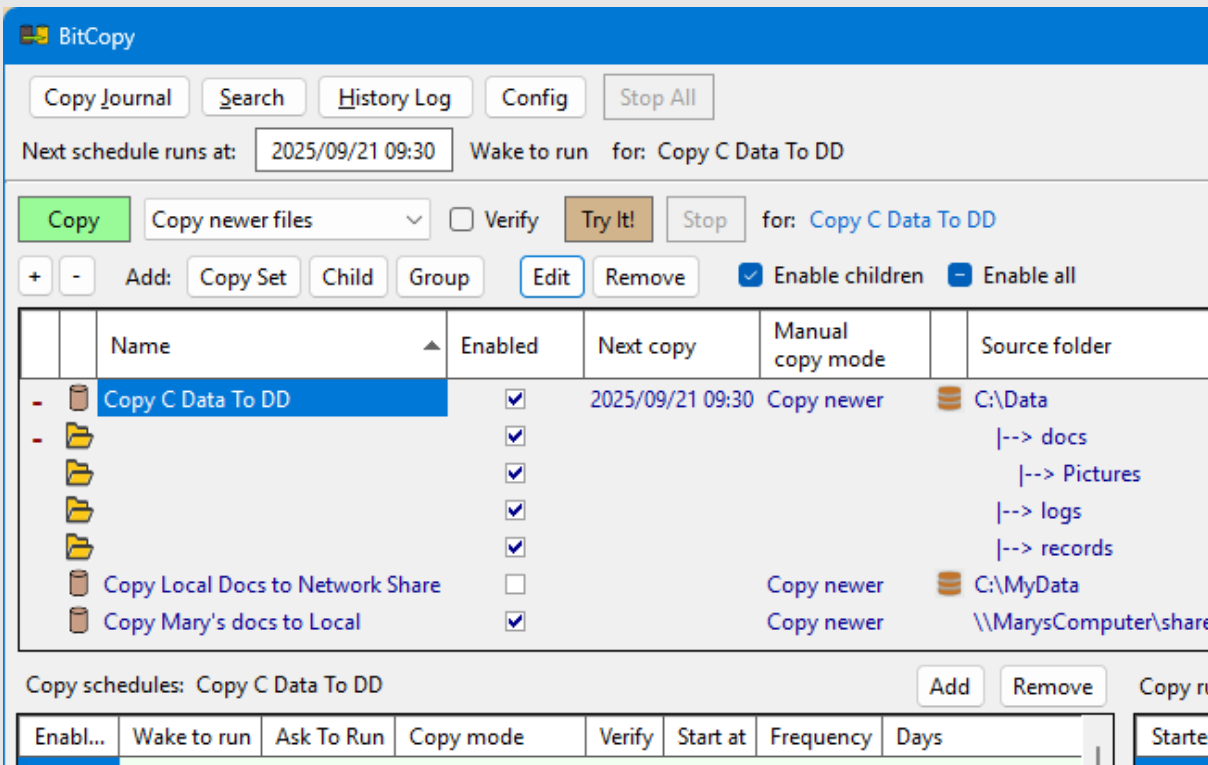Click the Copy C Data To DD copy set icon
Screen dimensions: 1208x765
[78, 398]
